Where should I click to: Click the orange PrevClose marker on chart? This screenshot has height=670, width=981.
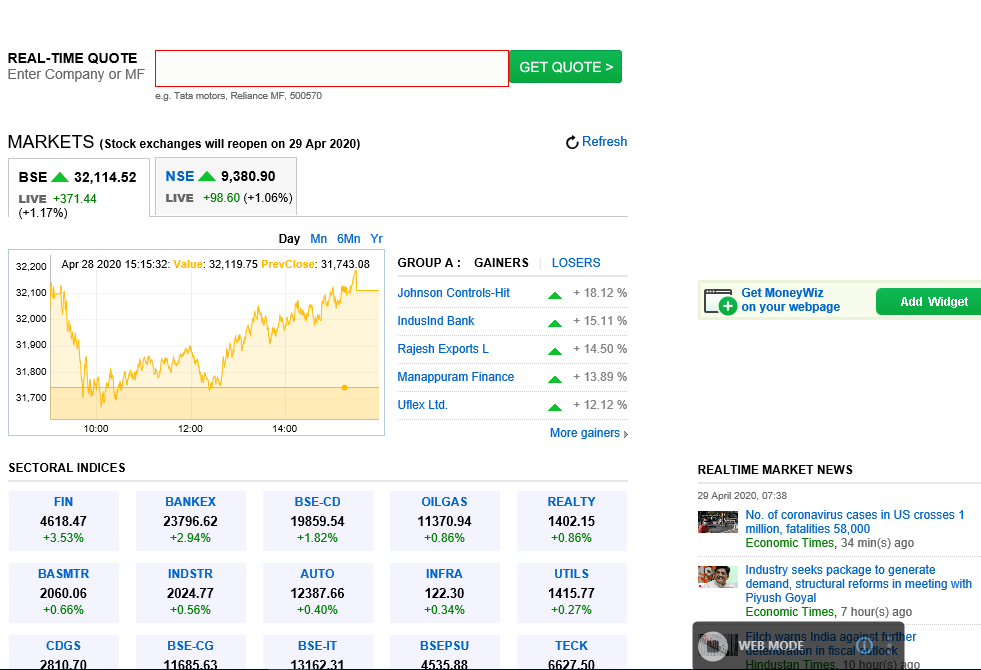[x=344, y=388]
